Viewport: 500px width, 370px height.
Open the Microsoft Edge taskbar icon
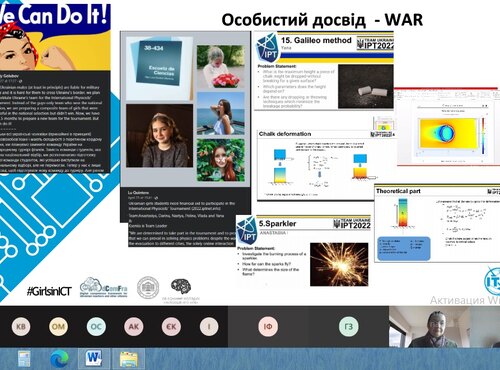[x=59, y=359]
